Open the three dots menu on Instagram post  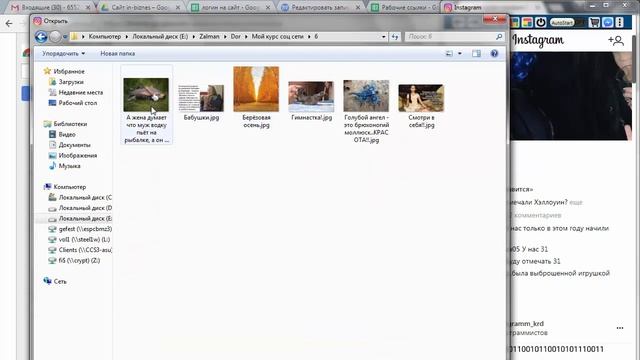[x=620, y=328]
